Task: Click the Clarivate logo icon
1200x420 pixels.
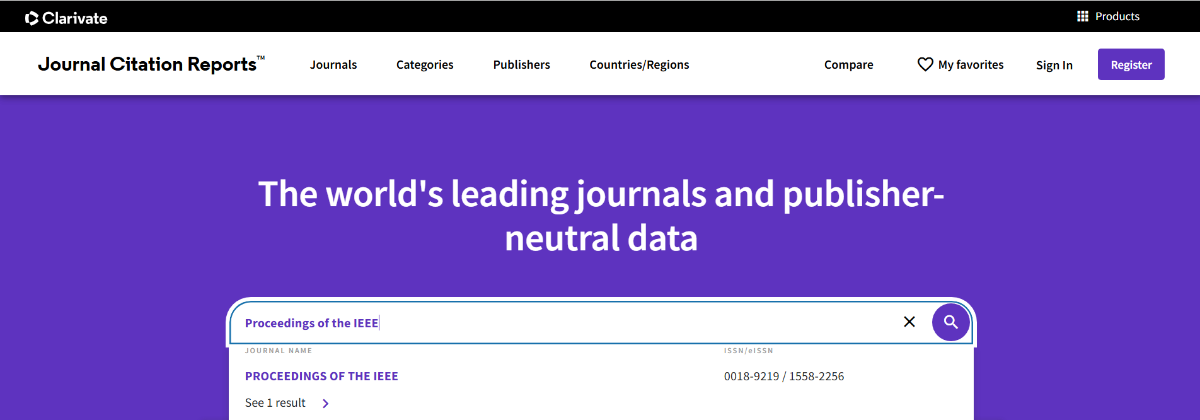Action: pos(32,17)
